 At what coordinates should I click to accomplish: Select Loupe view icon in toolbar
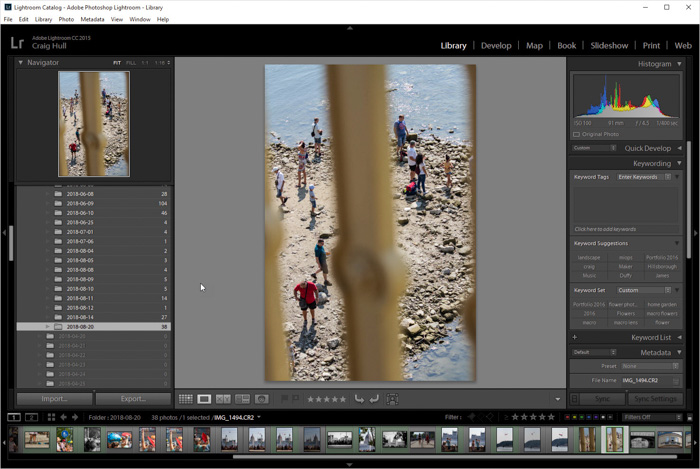204,399
